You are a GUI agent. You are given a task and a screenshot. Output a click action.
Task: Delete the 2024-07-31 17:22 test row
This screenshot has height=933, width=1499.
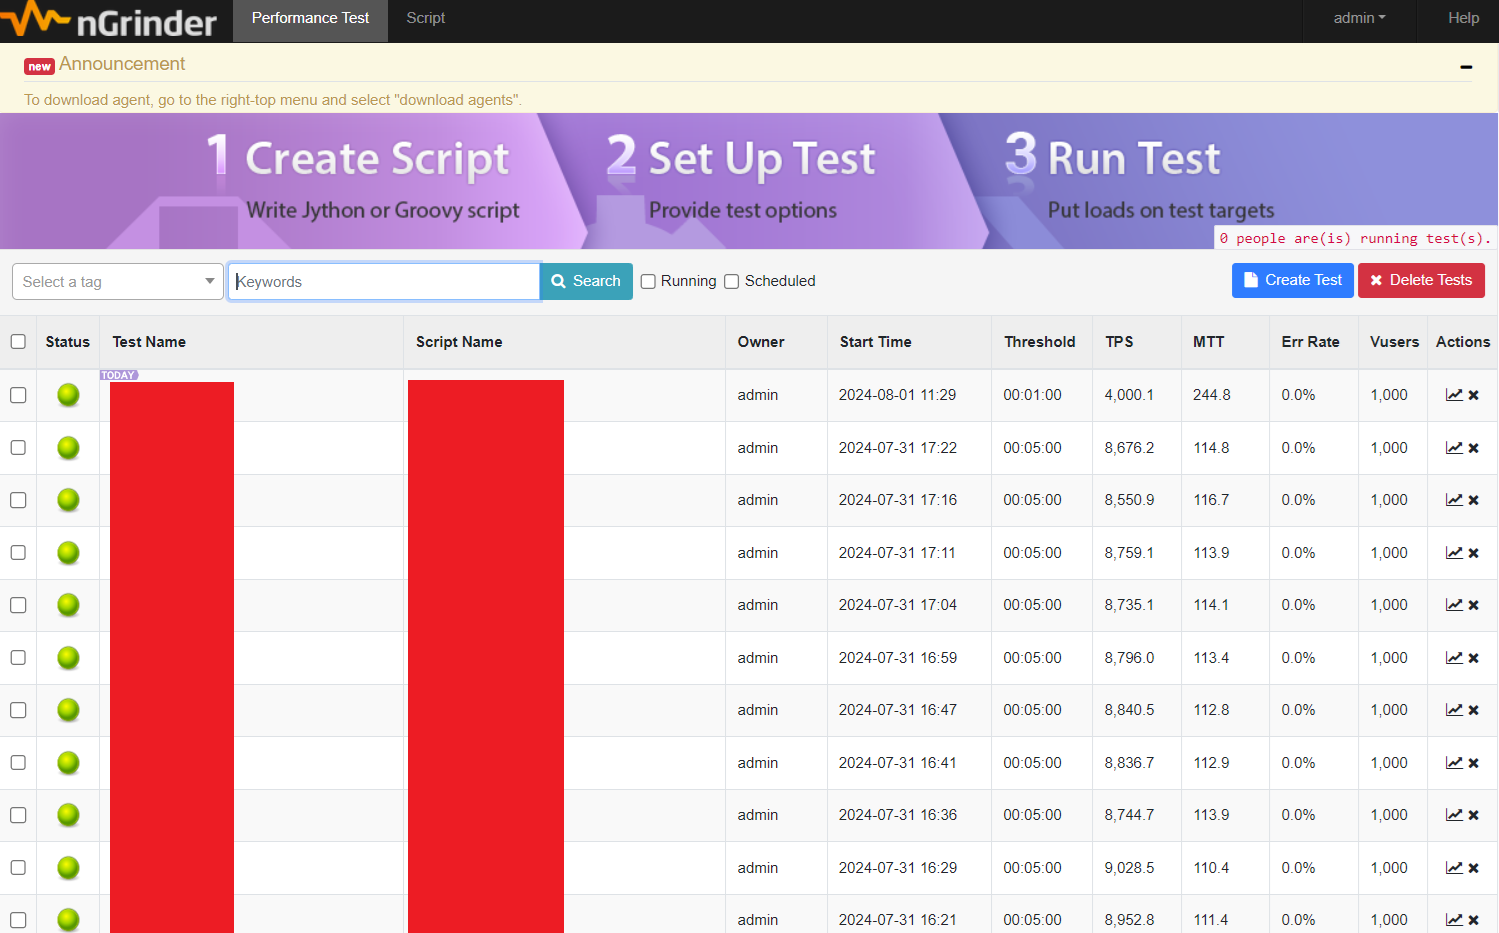tap(1474, 448)
